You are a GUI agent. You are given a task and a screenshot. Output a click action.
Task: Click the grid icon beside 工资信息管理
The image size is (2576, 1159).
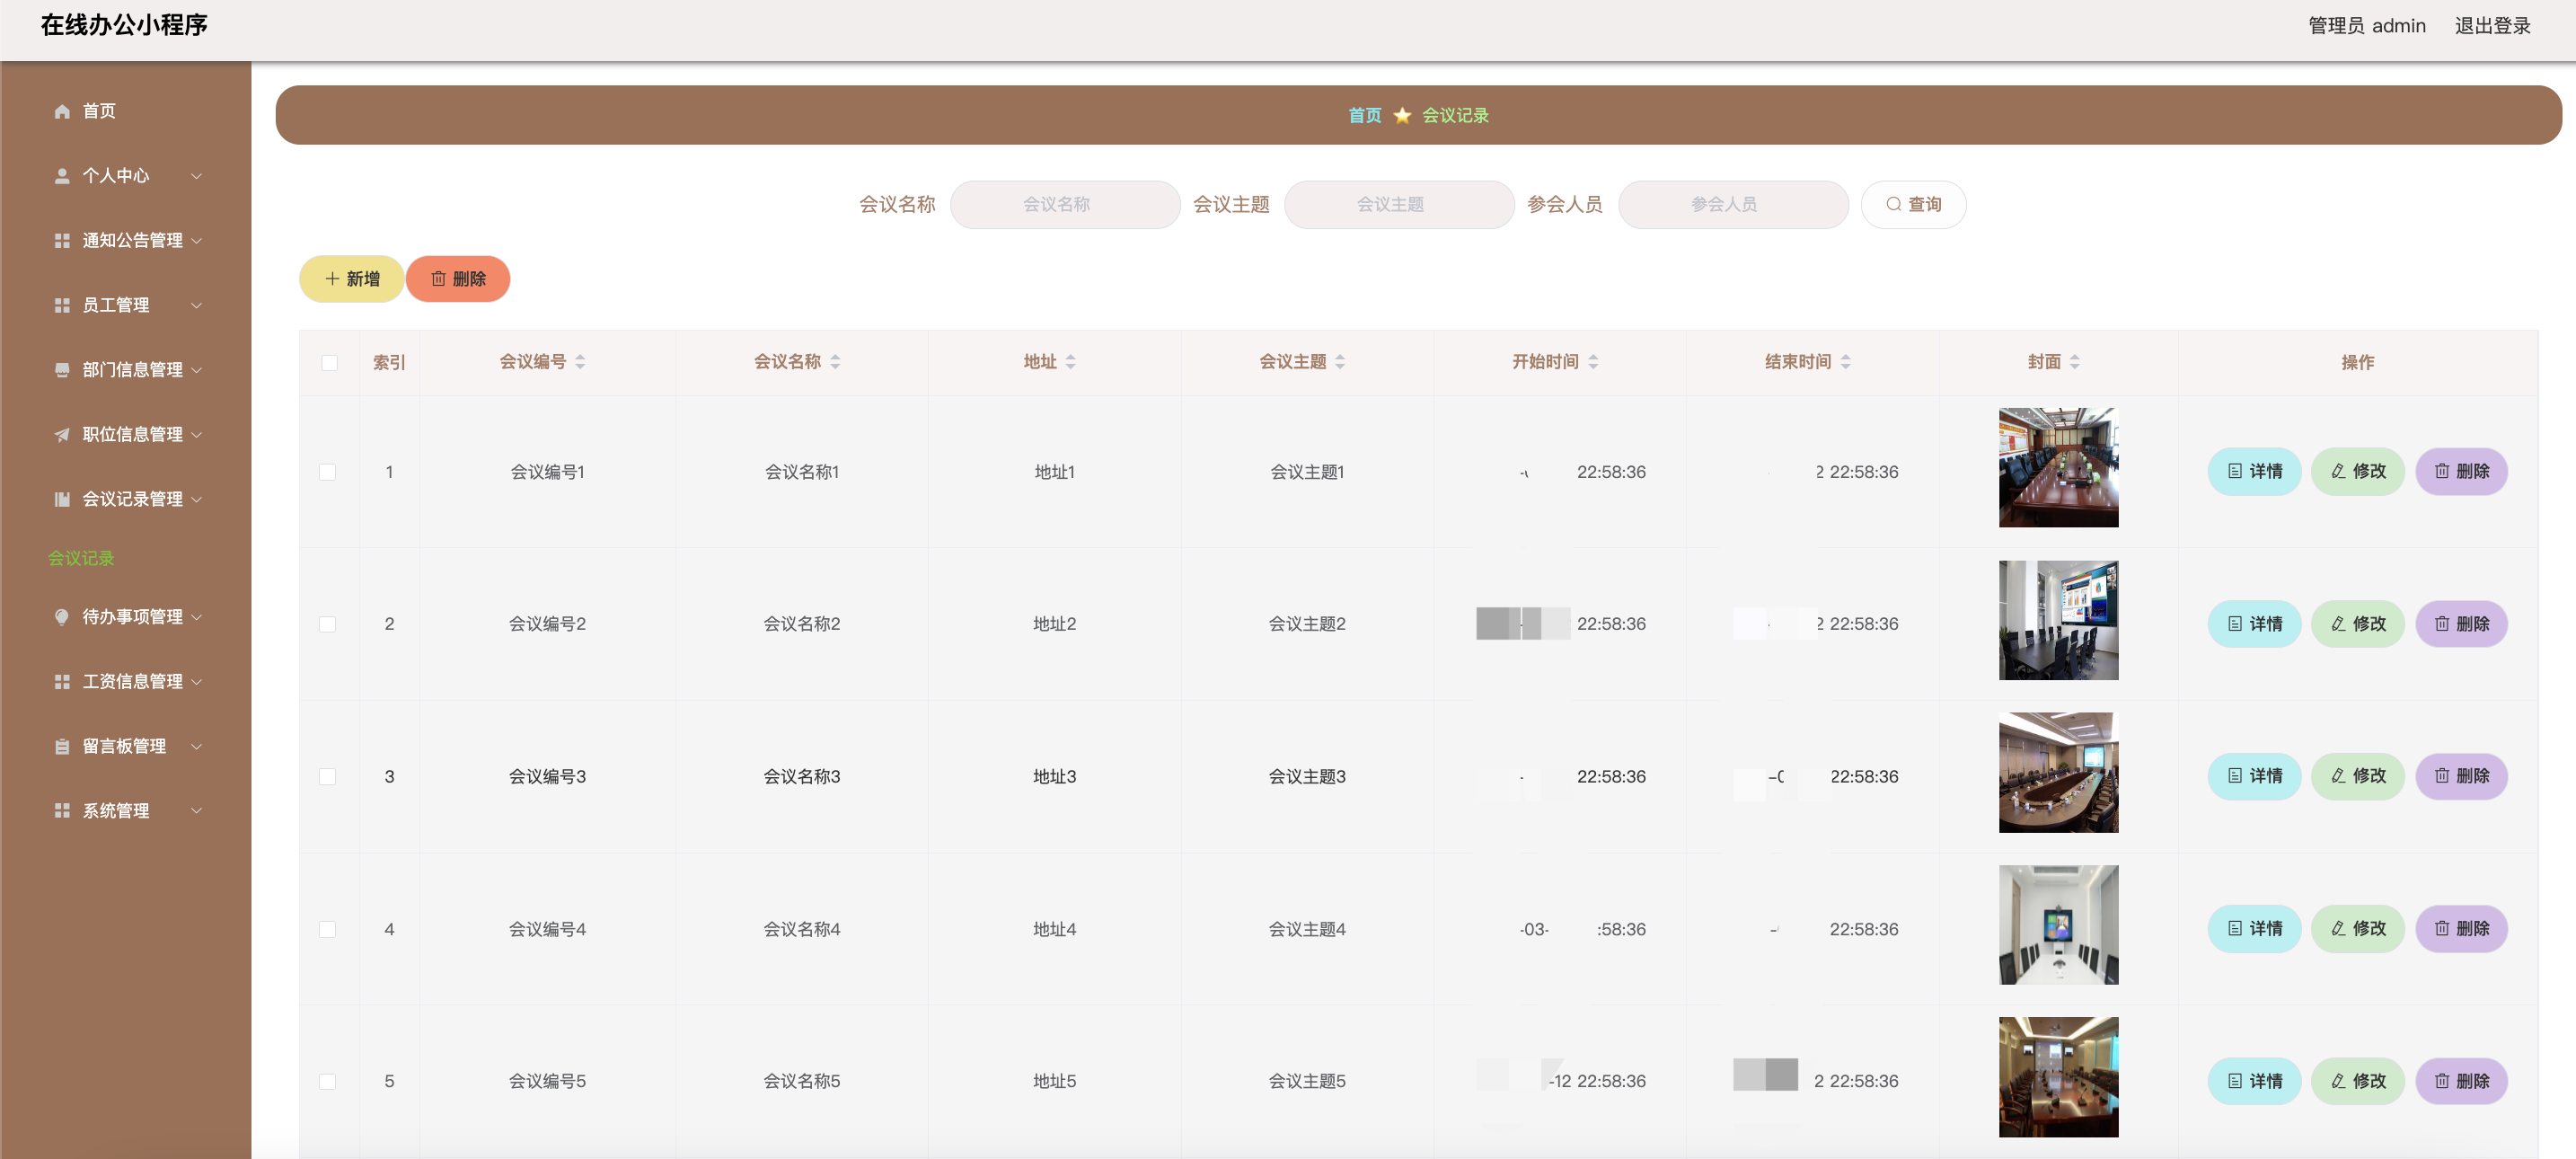point(62,681)
